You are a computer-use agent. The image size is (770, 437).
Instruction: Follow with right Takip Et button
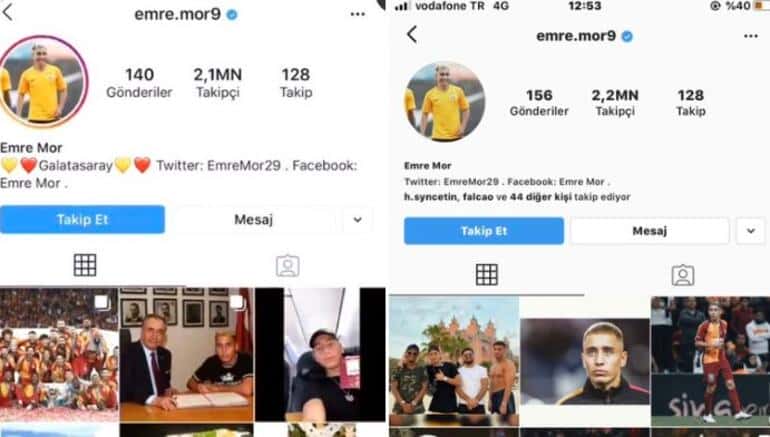(484, 231)
